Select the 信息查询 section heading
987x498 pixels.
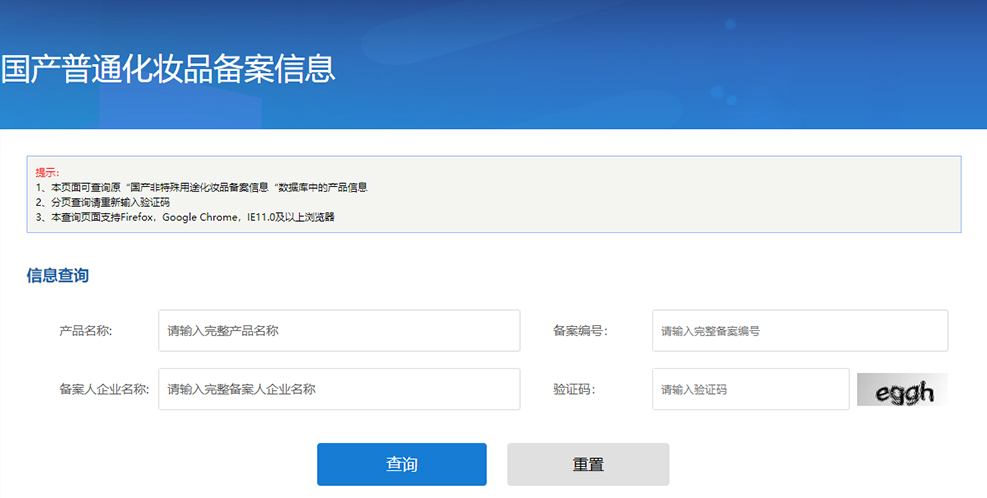coord(58,276)
